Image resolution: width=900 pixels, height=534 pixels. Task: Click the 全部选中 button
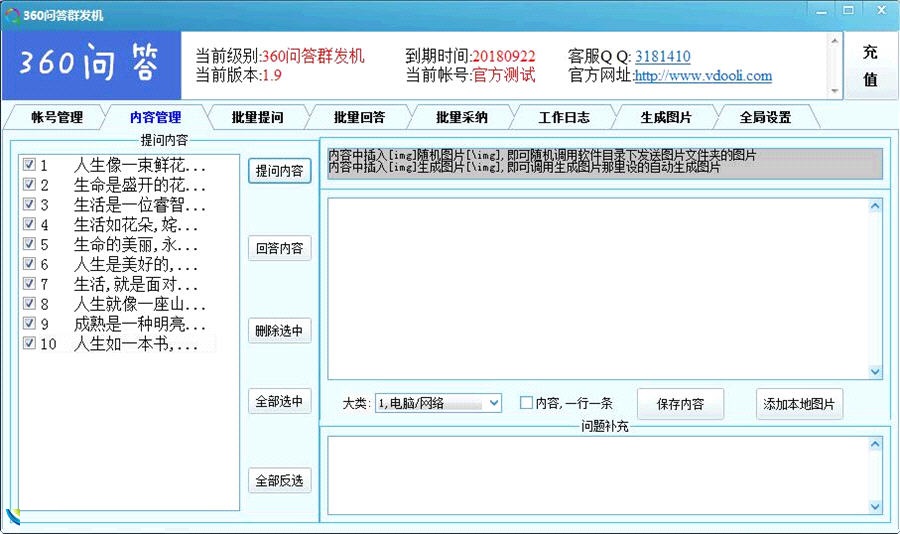pyautogui.click(x=280, y=401)
